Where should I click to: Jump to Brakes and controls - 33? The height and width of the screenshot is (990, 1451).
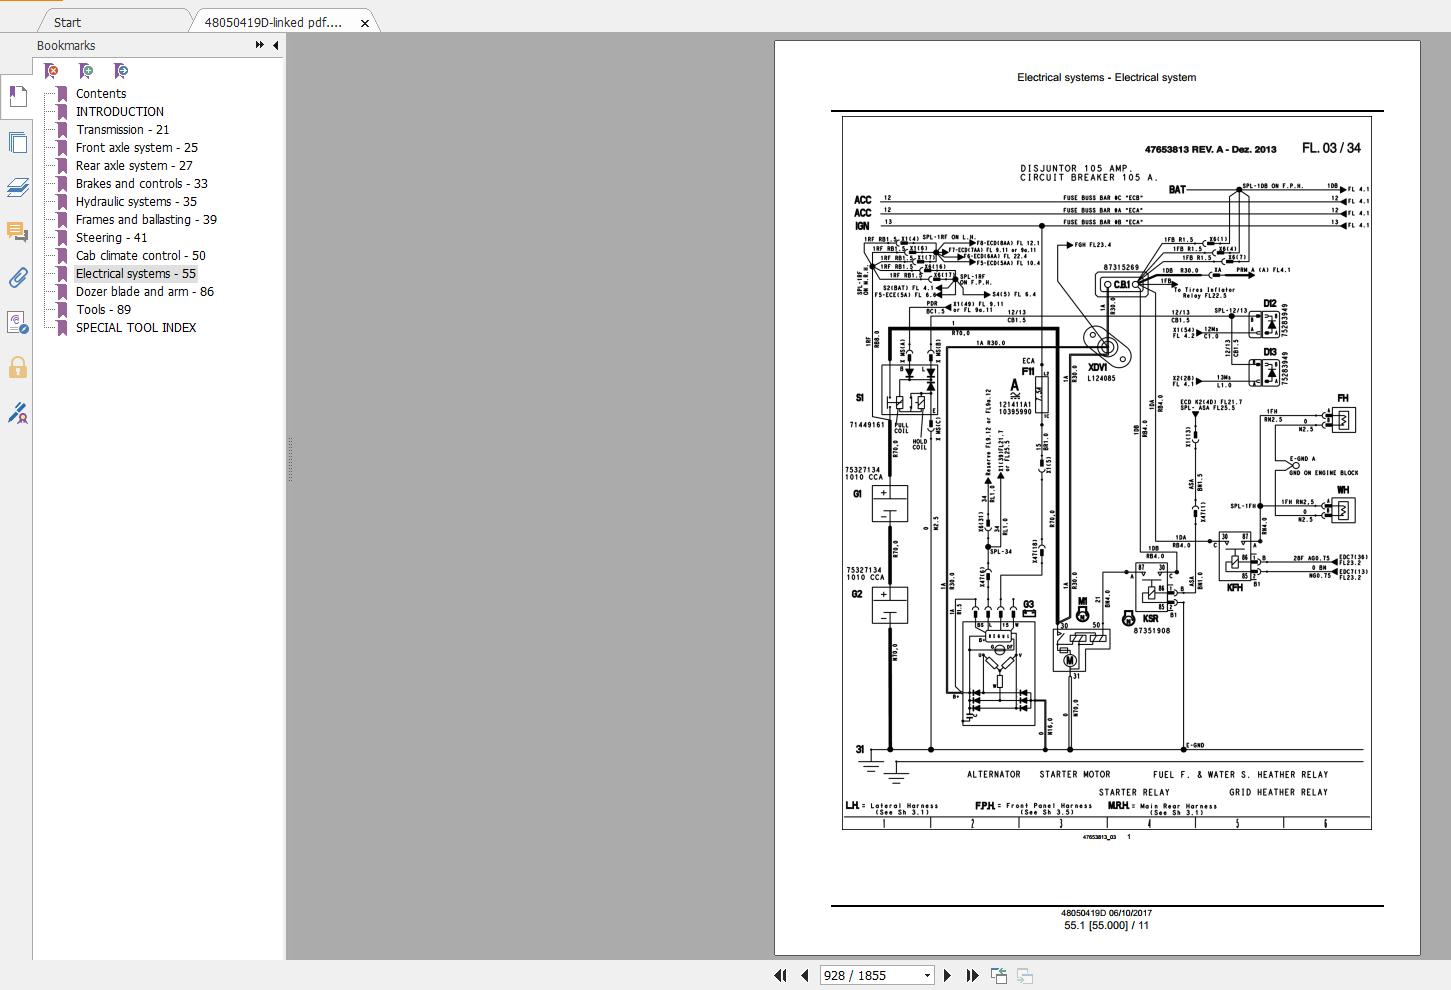[142, 183]
